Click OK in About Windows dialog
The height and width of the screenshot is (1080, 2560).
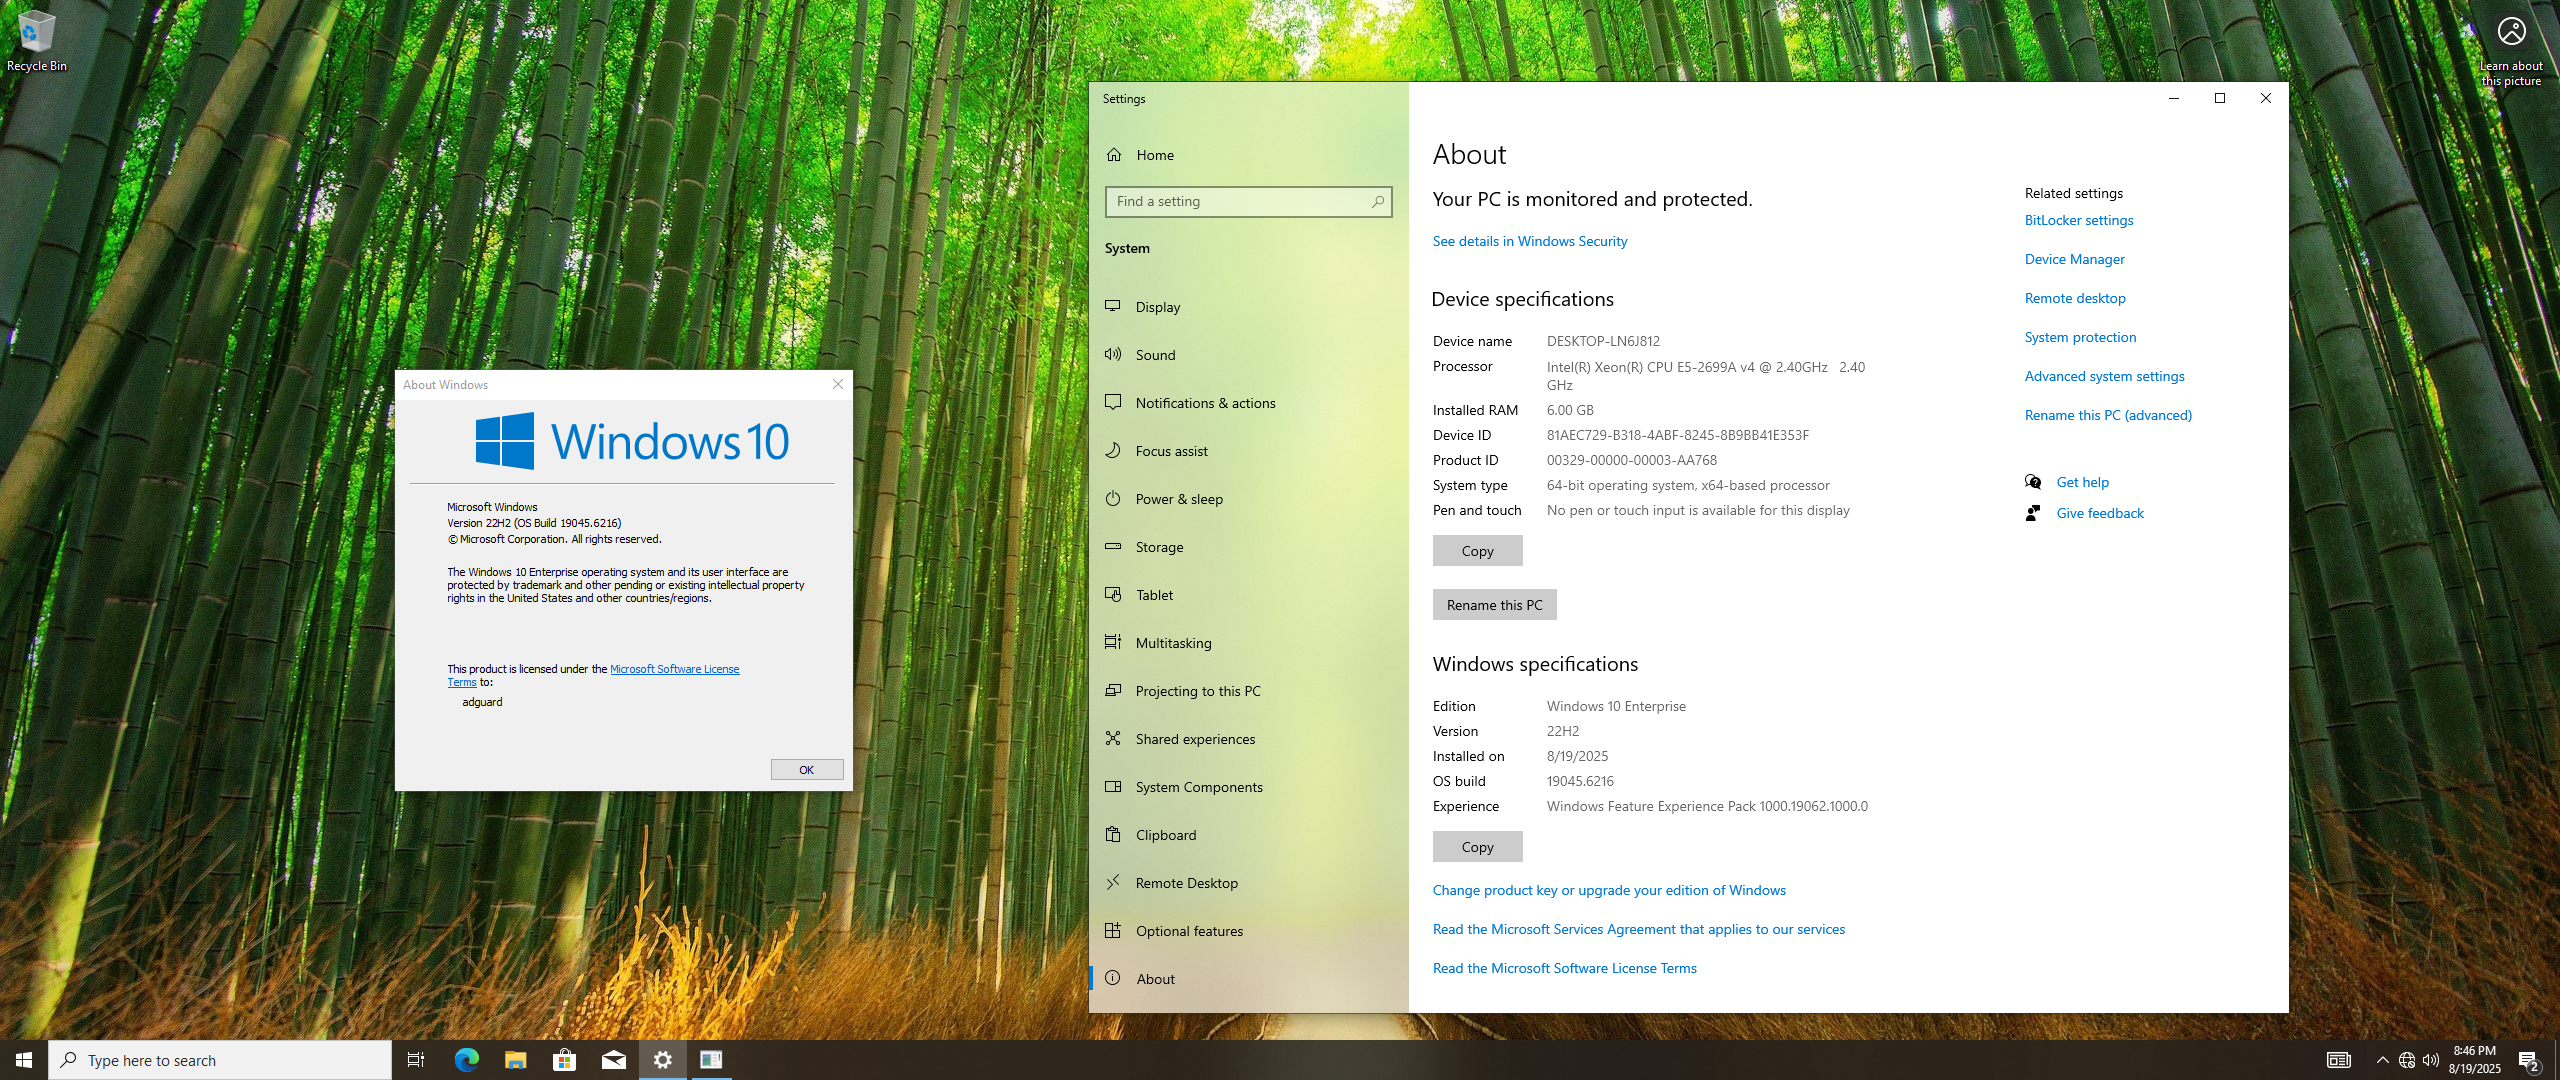(x=806, y=770)
